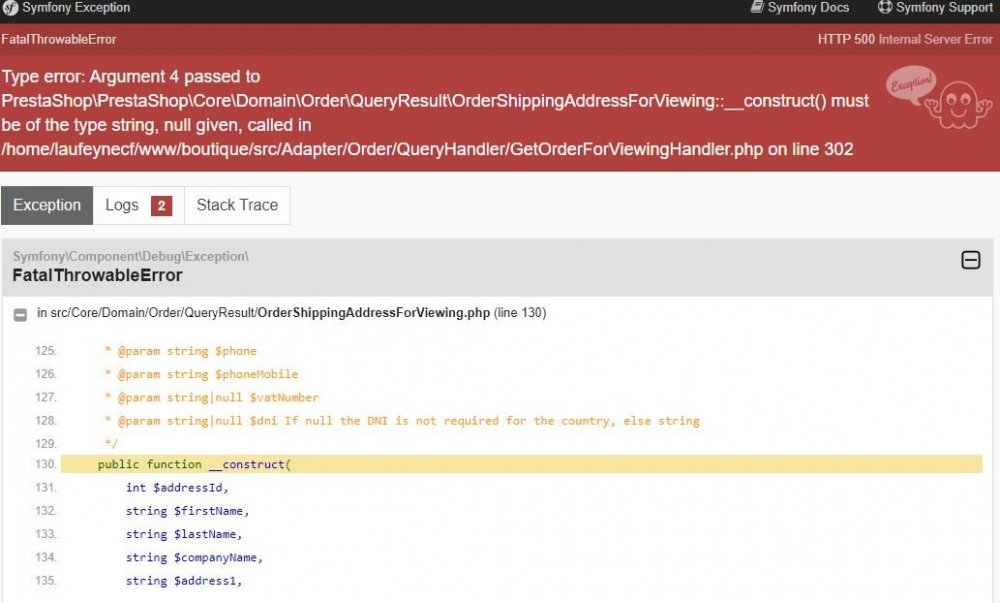1000x603 pixels.
Task: Switch to the Exception tab
Action: [47, 205]
